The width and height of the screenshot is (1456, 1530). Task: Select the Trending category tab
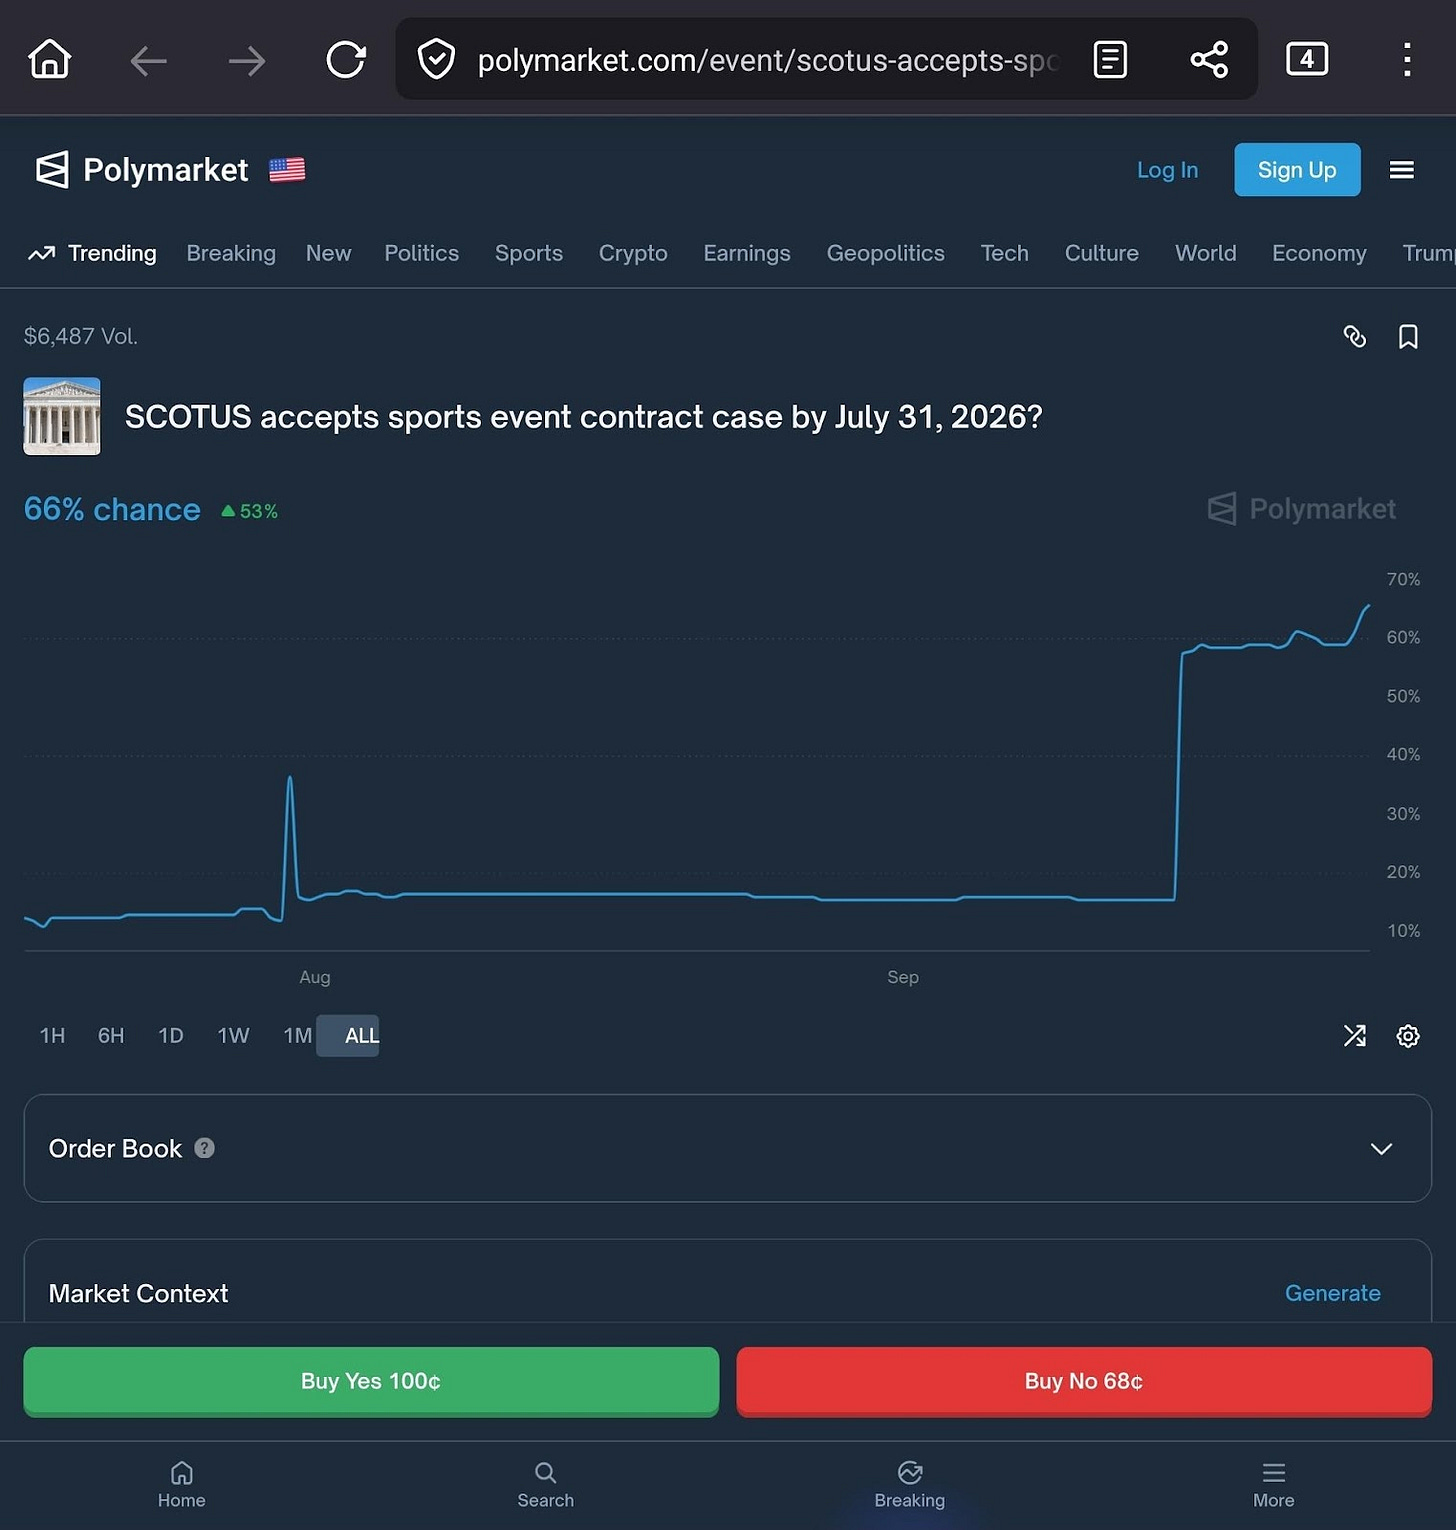click(92, 253)
